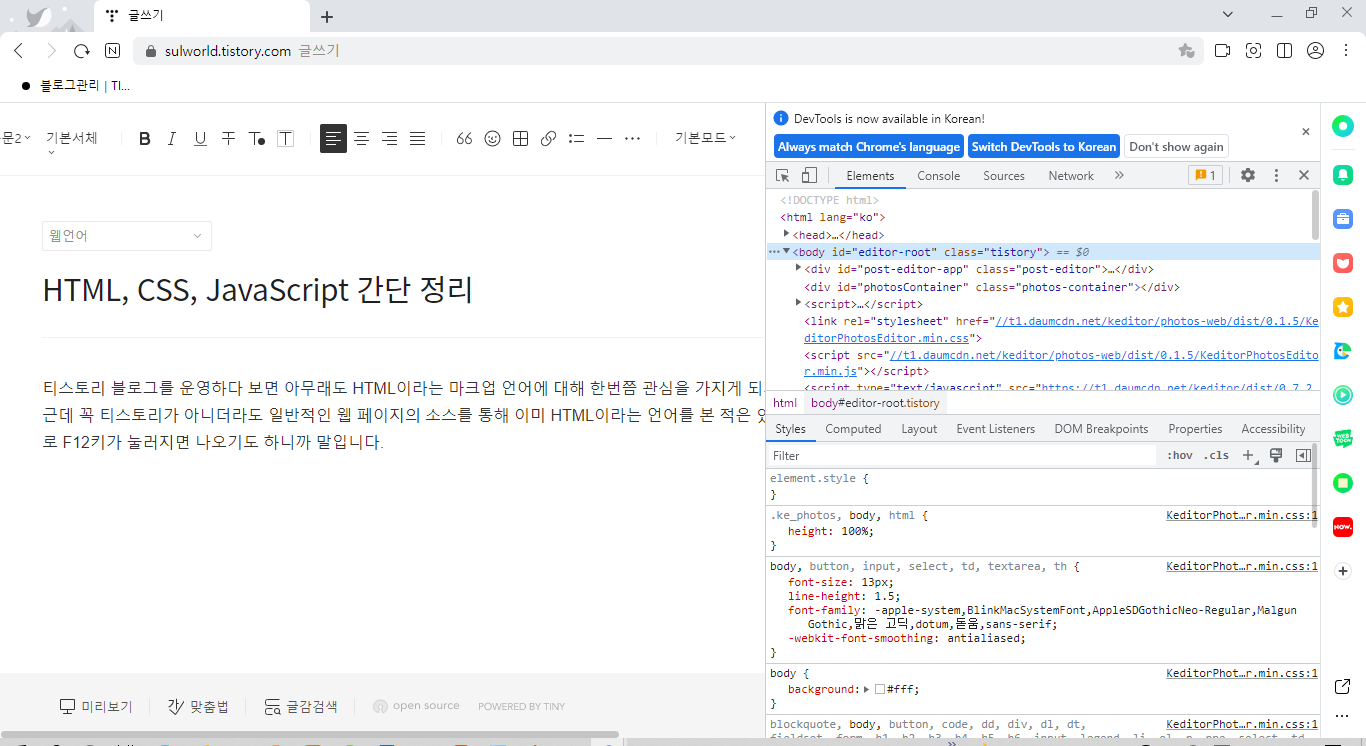Screen dimensions: 1366x746
Task: Apply italic formatting
Action: [172, 139]
